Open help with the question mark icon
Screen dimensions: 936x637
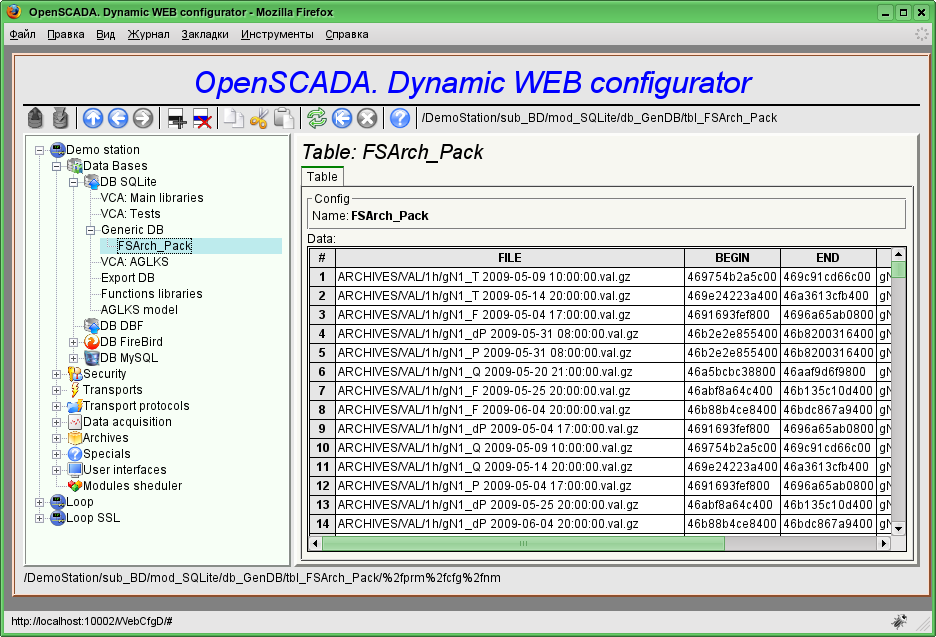click(400, 118)
